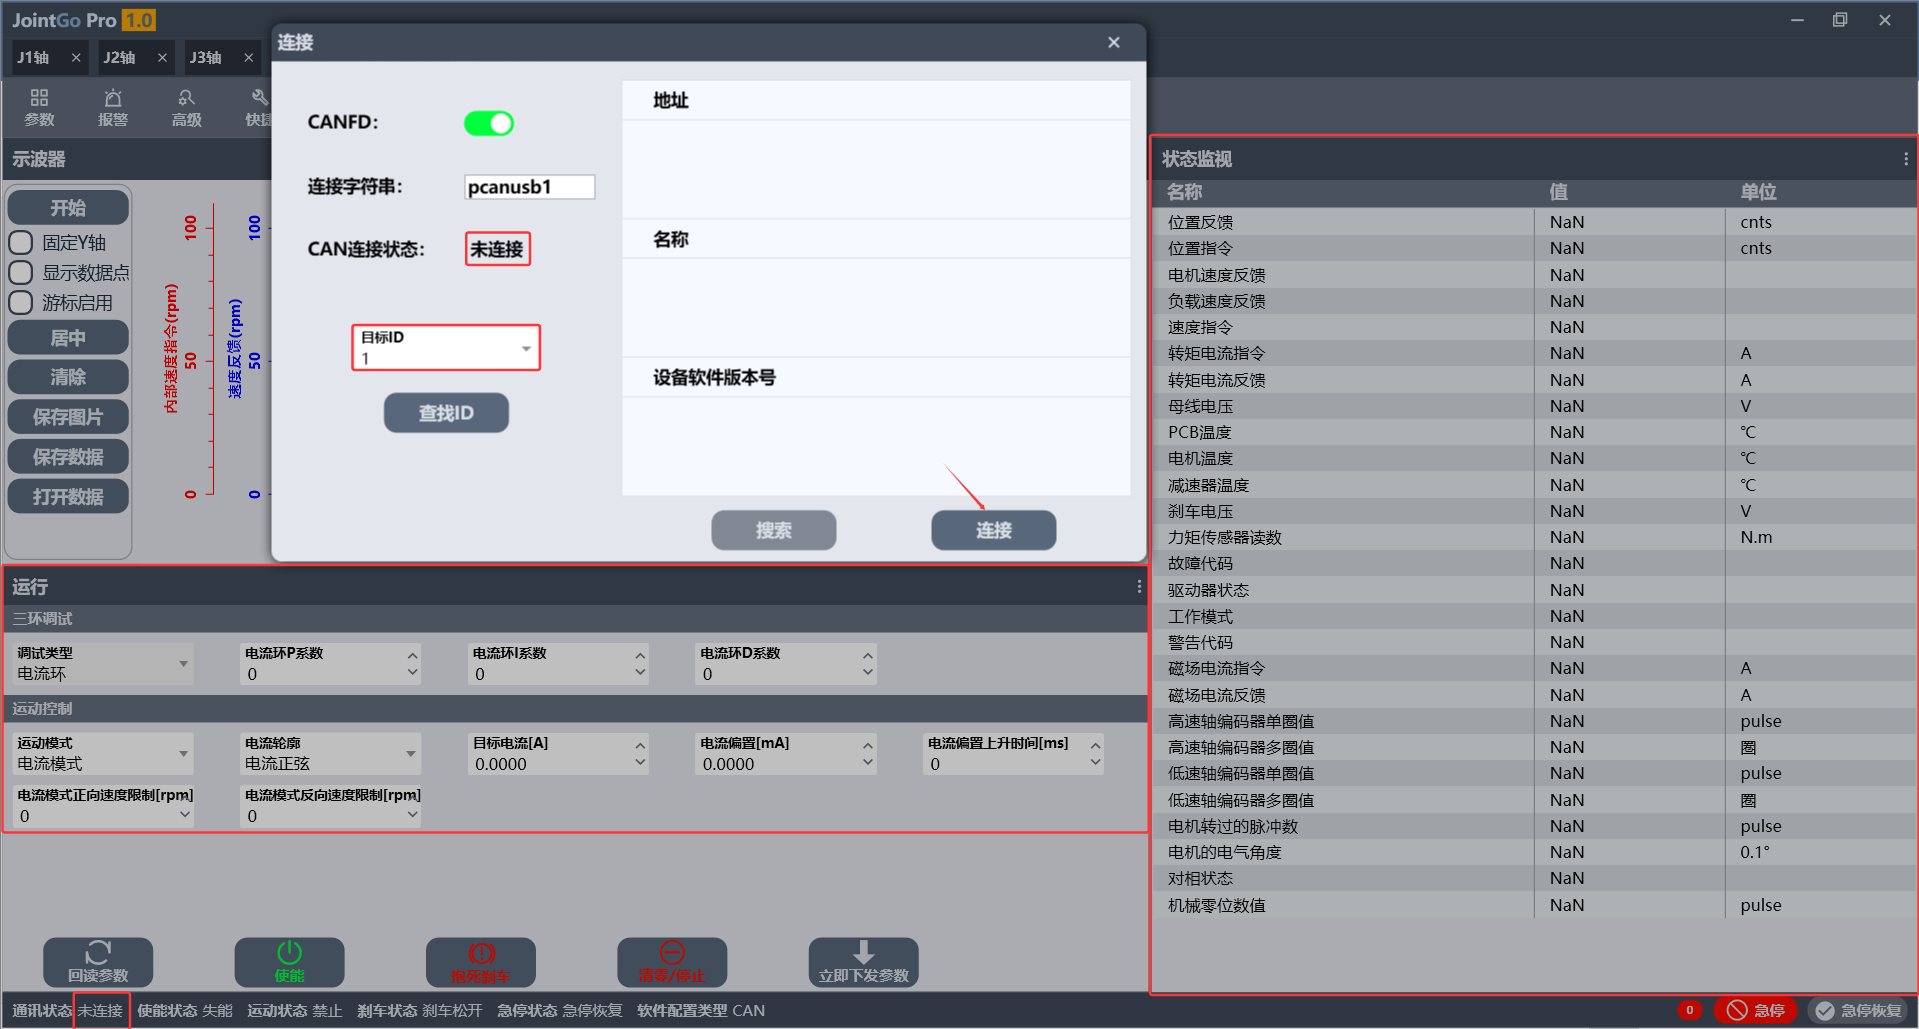Viewport: 1919px width, 1029px height.
Task: Click the 急停恢复 emergency stop recovery button
Action: click(x=1859, y=1010)
